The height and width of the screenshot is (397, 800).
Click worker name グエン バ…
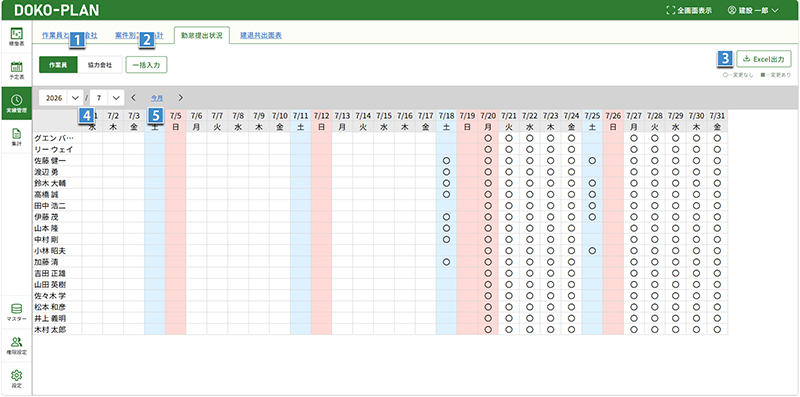pos(54,138)
